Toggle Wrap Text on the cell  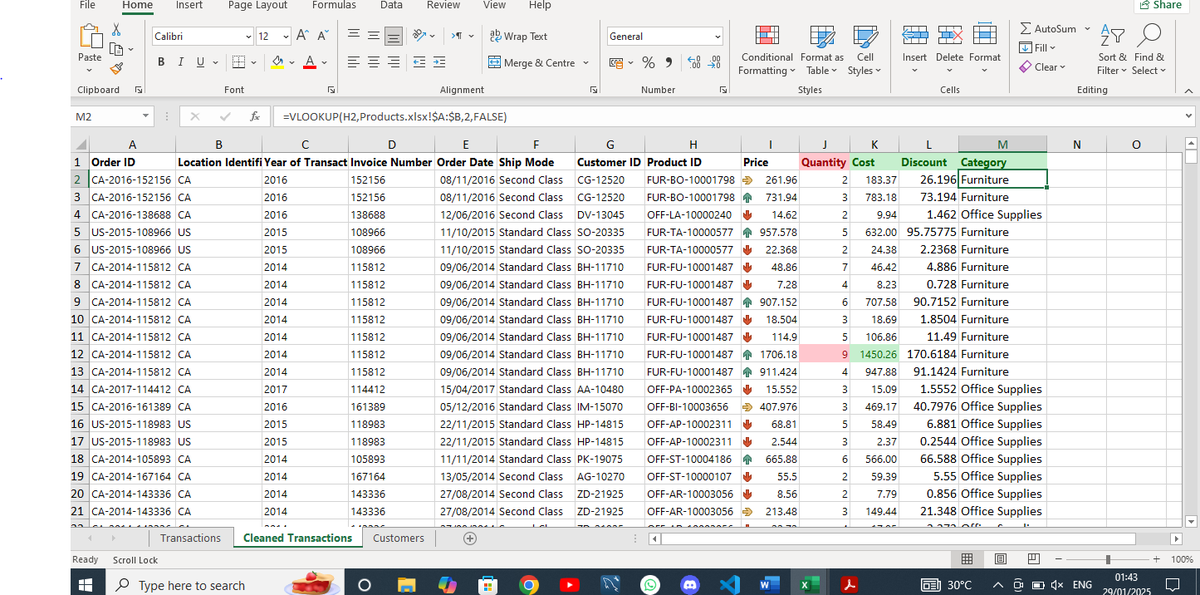pyautogui.click(x=518, y=37)
